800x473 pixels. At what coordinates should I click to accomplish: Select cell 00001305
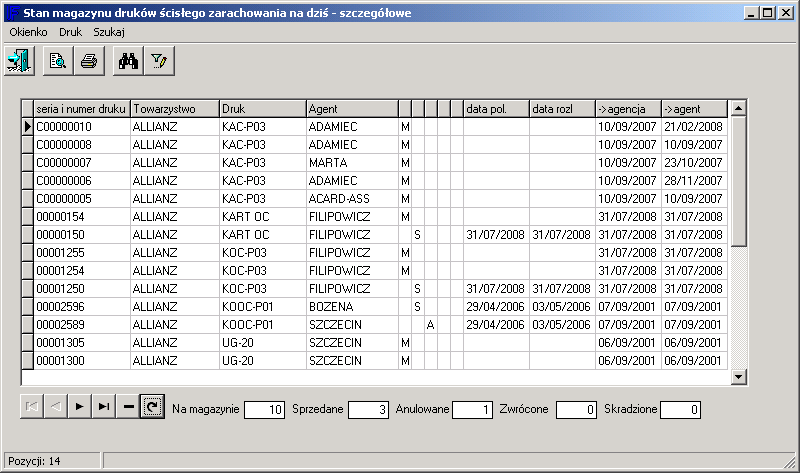pos(82,343)
